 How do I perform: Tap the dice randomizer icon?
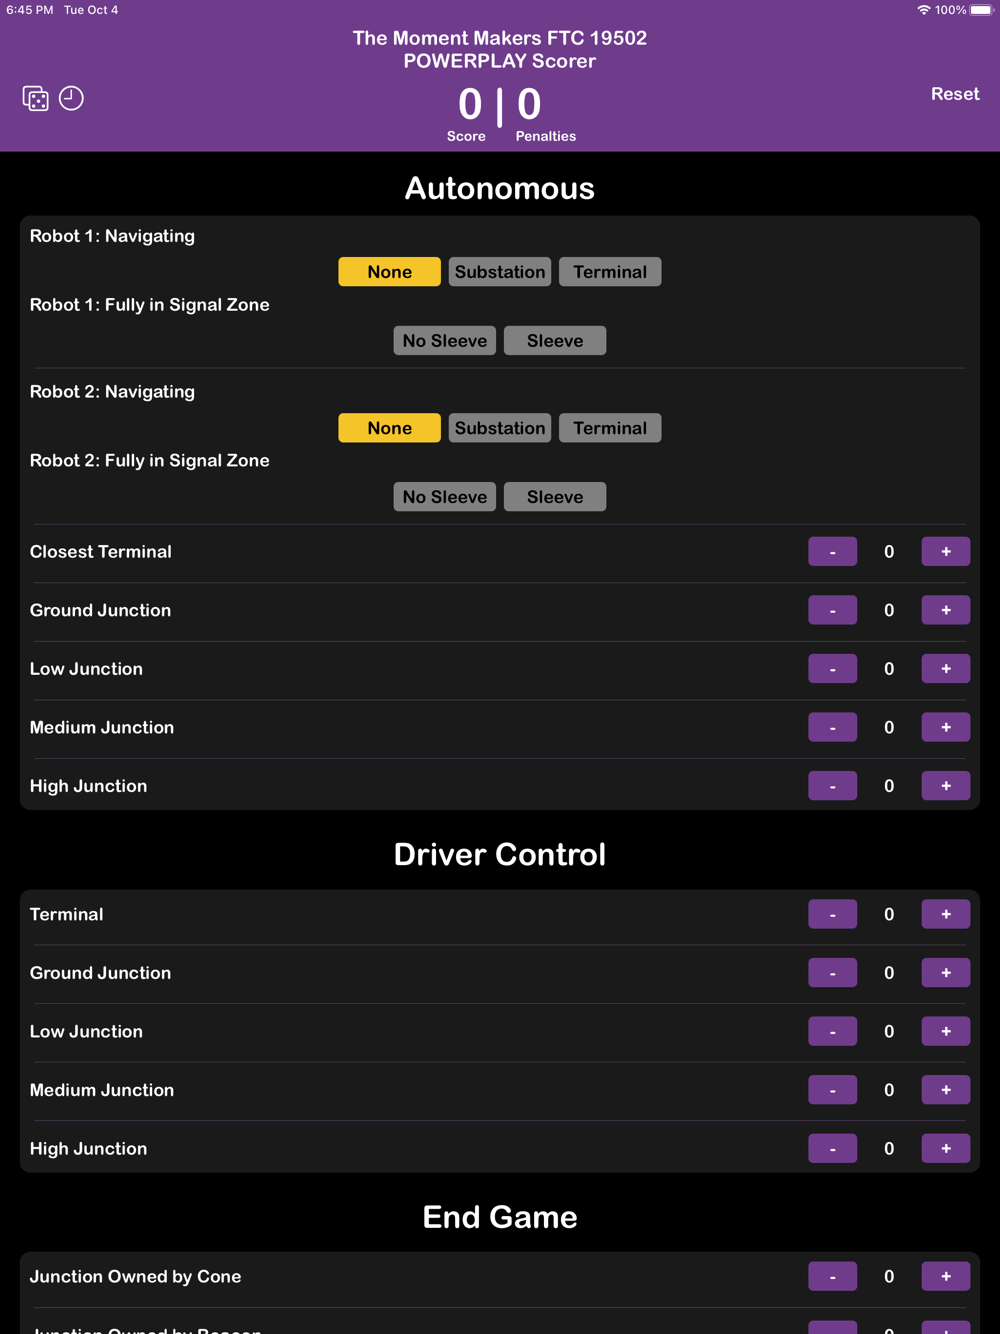point(36,98)
